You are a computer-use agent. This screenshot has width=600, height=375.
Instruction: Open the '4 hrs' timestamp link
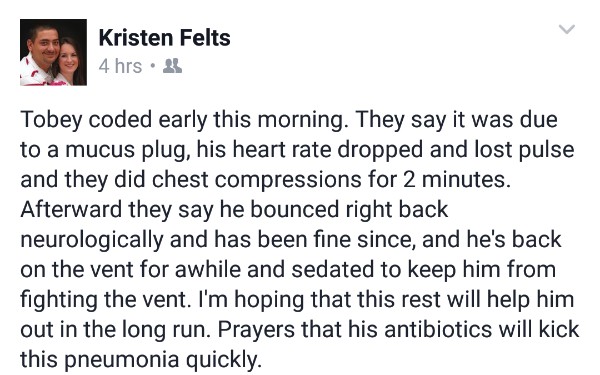(x=120, y=66)
